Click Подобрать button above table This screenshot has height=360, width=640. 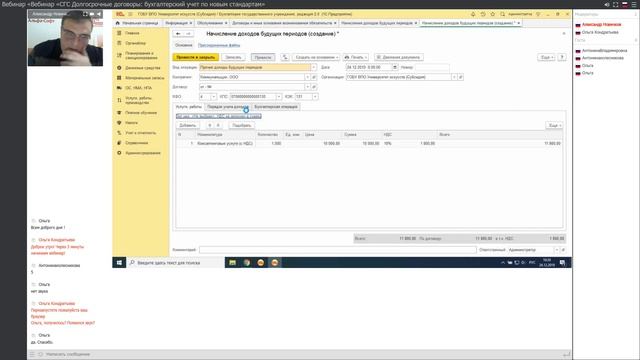tap(242, 125)
